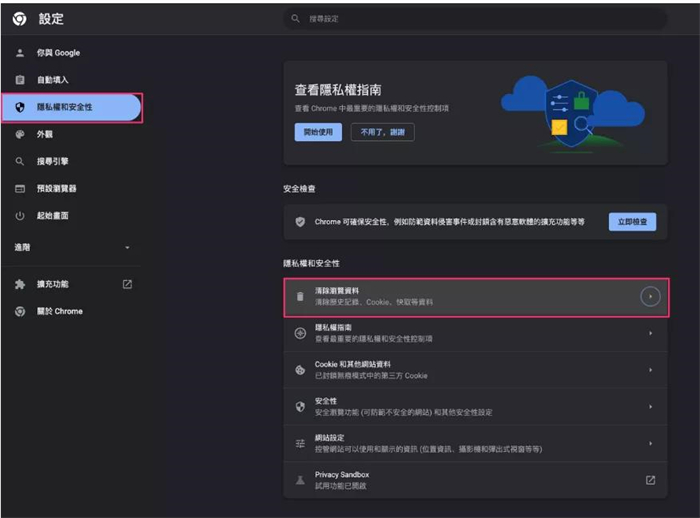Open the 隱私權指南 row chevron

click(x=650, y=333)
